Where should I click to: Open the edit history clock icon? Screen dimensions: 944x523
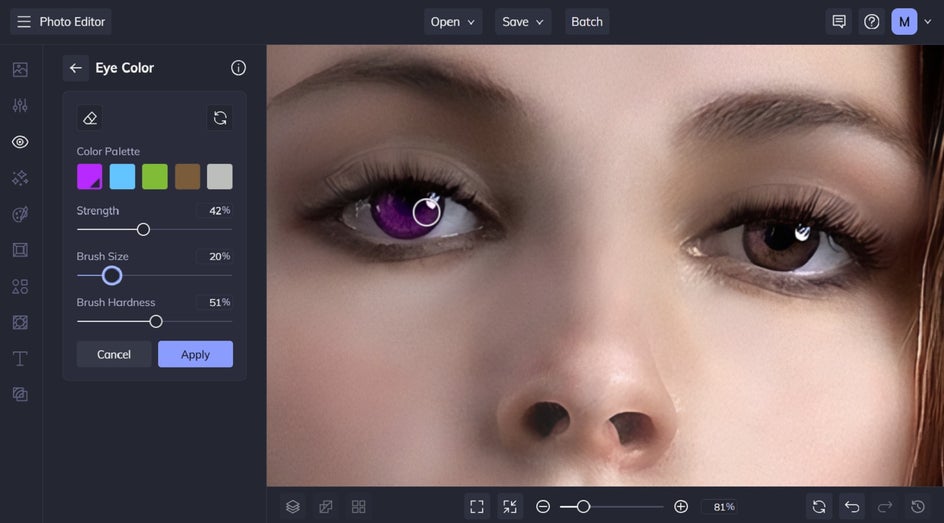click(x=918, y=507)
